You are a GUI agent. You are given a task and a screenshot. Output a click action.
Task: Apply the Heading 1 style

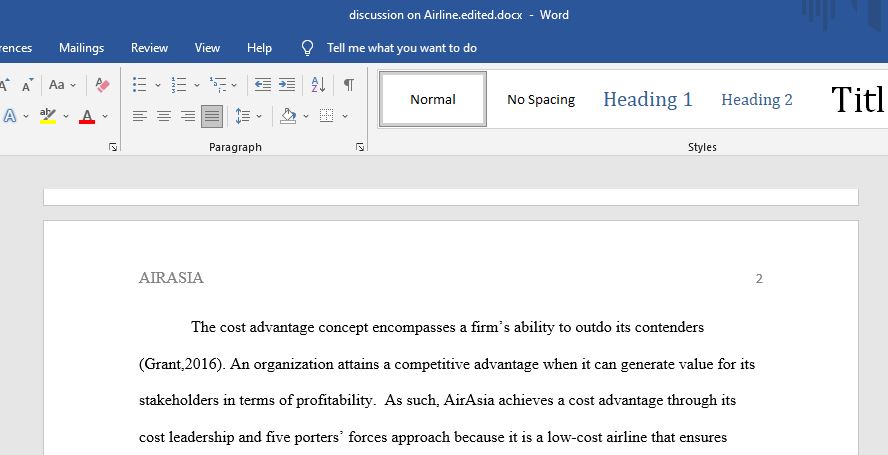point(648,100)
